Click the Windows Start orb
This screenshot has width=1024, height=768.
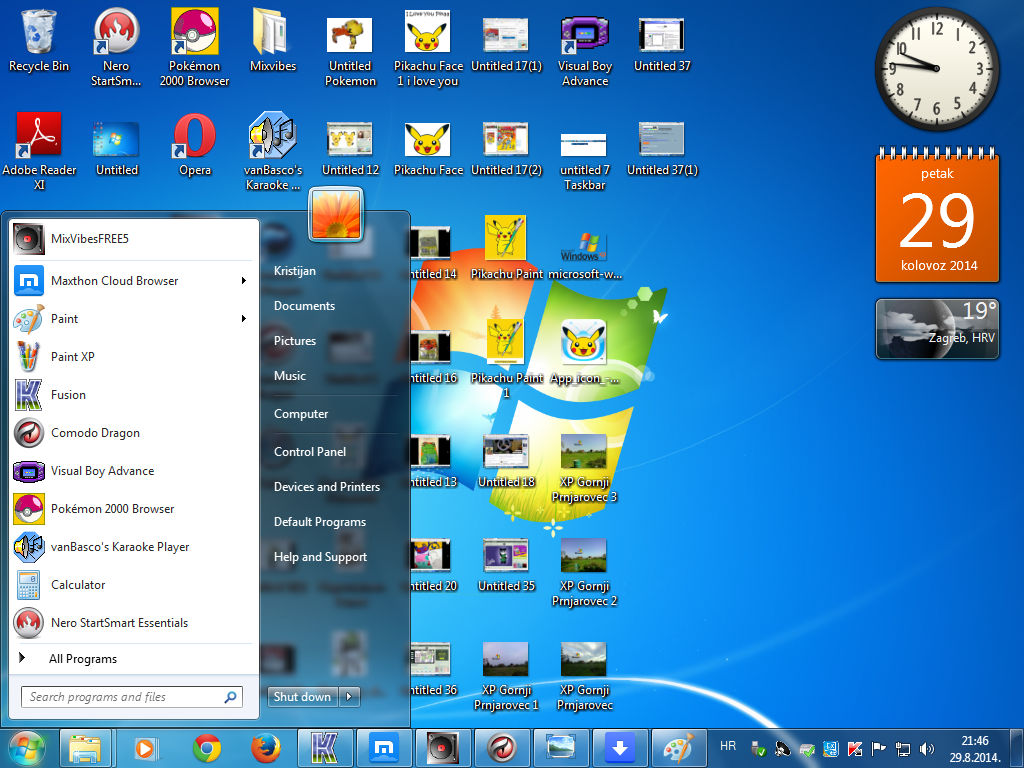coord(26,748)
